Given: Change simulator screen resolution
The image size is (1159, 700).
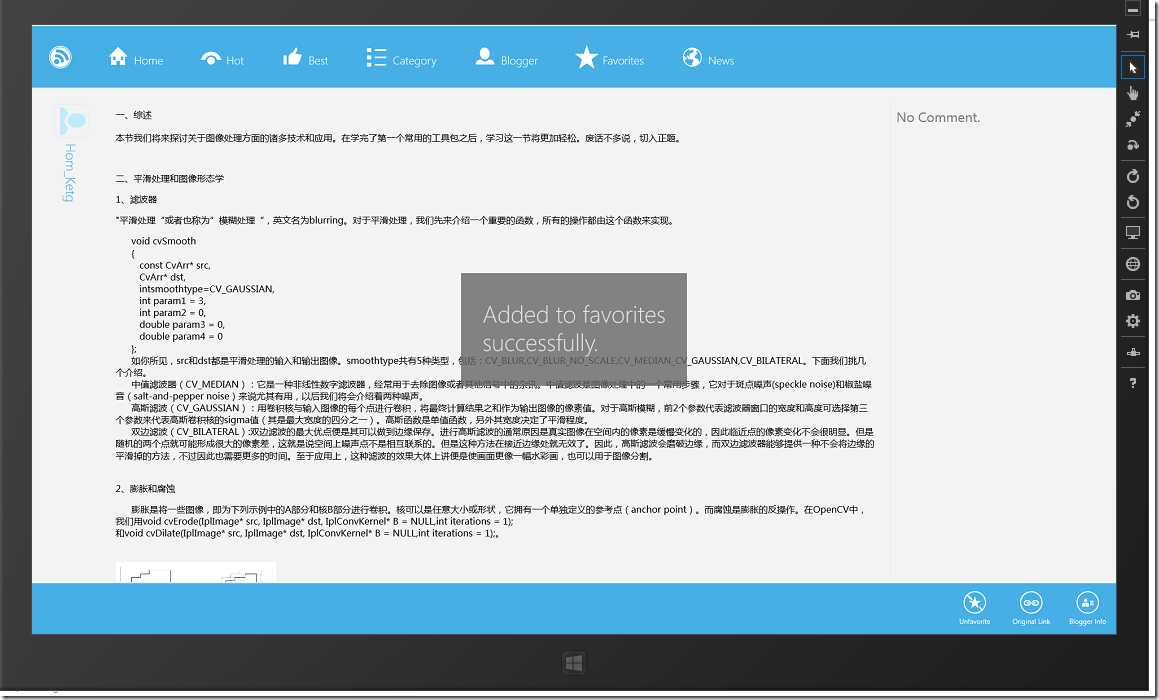Looking at the screenshot, I should 1132,234.
